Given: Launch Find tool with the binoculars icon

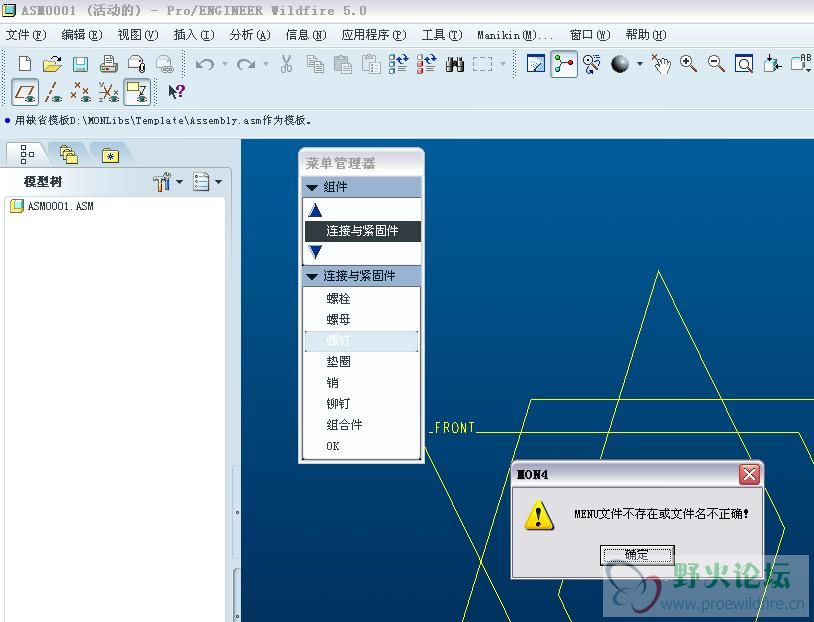Looking at the screenshot, I should 455,64.
